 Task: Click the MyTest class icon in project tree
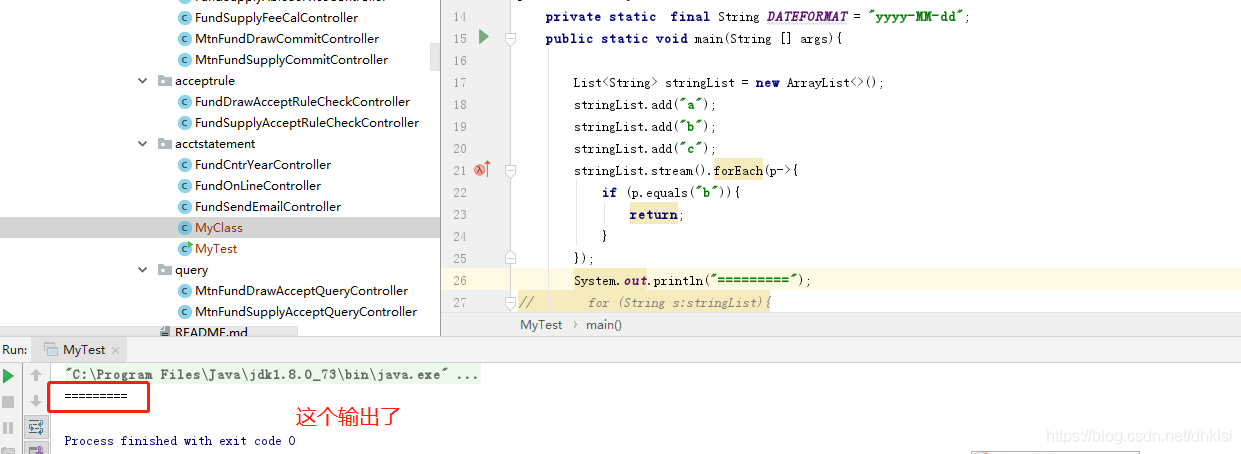184,248
